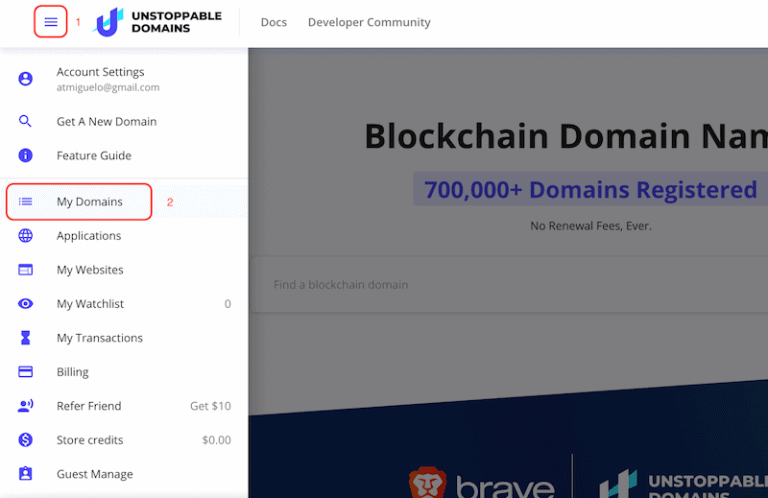Click the info icon beside Feature Guide
This screenshot has height=498, width=768.
(25, 155)
